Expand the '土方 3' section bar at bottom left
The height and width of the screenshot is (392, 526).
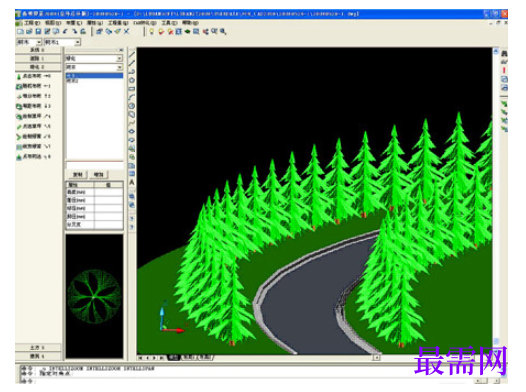[38, 347]
